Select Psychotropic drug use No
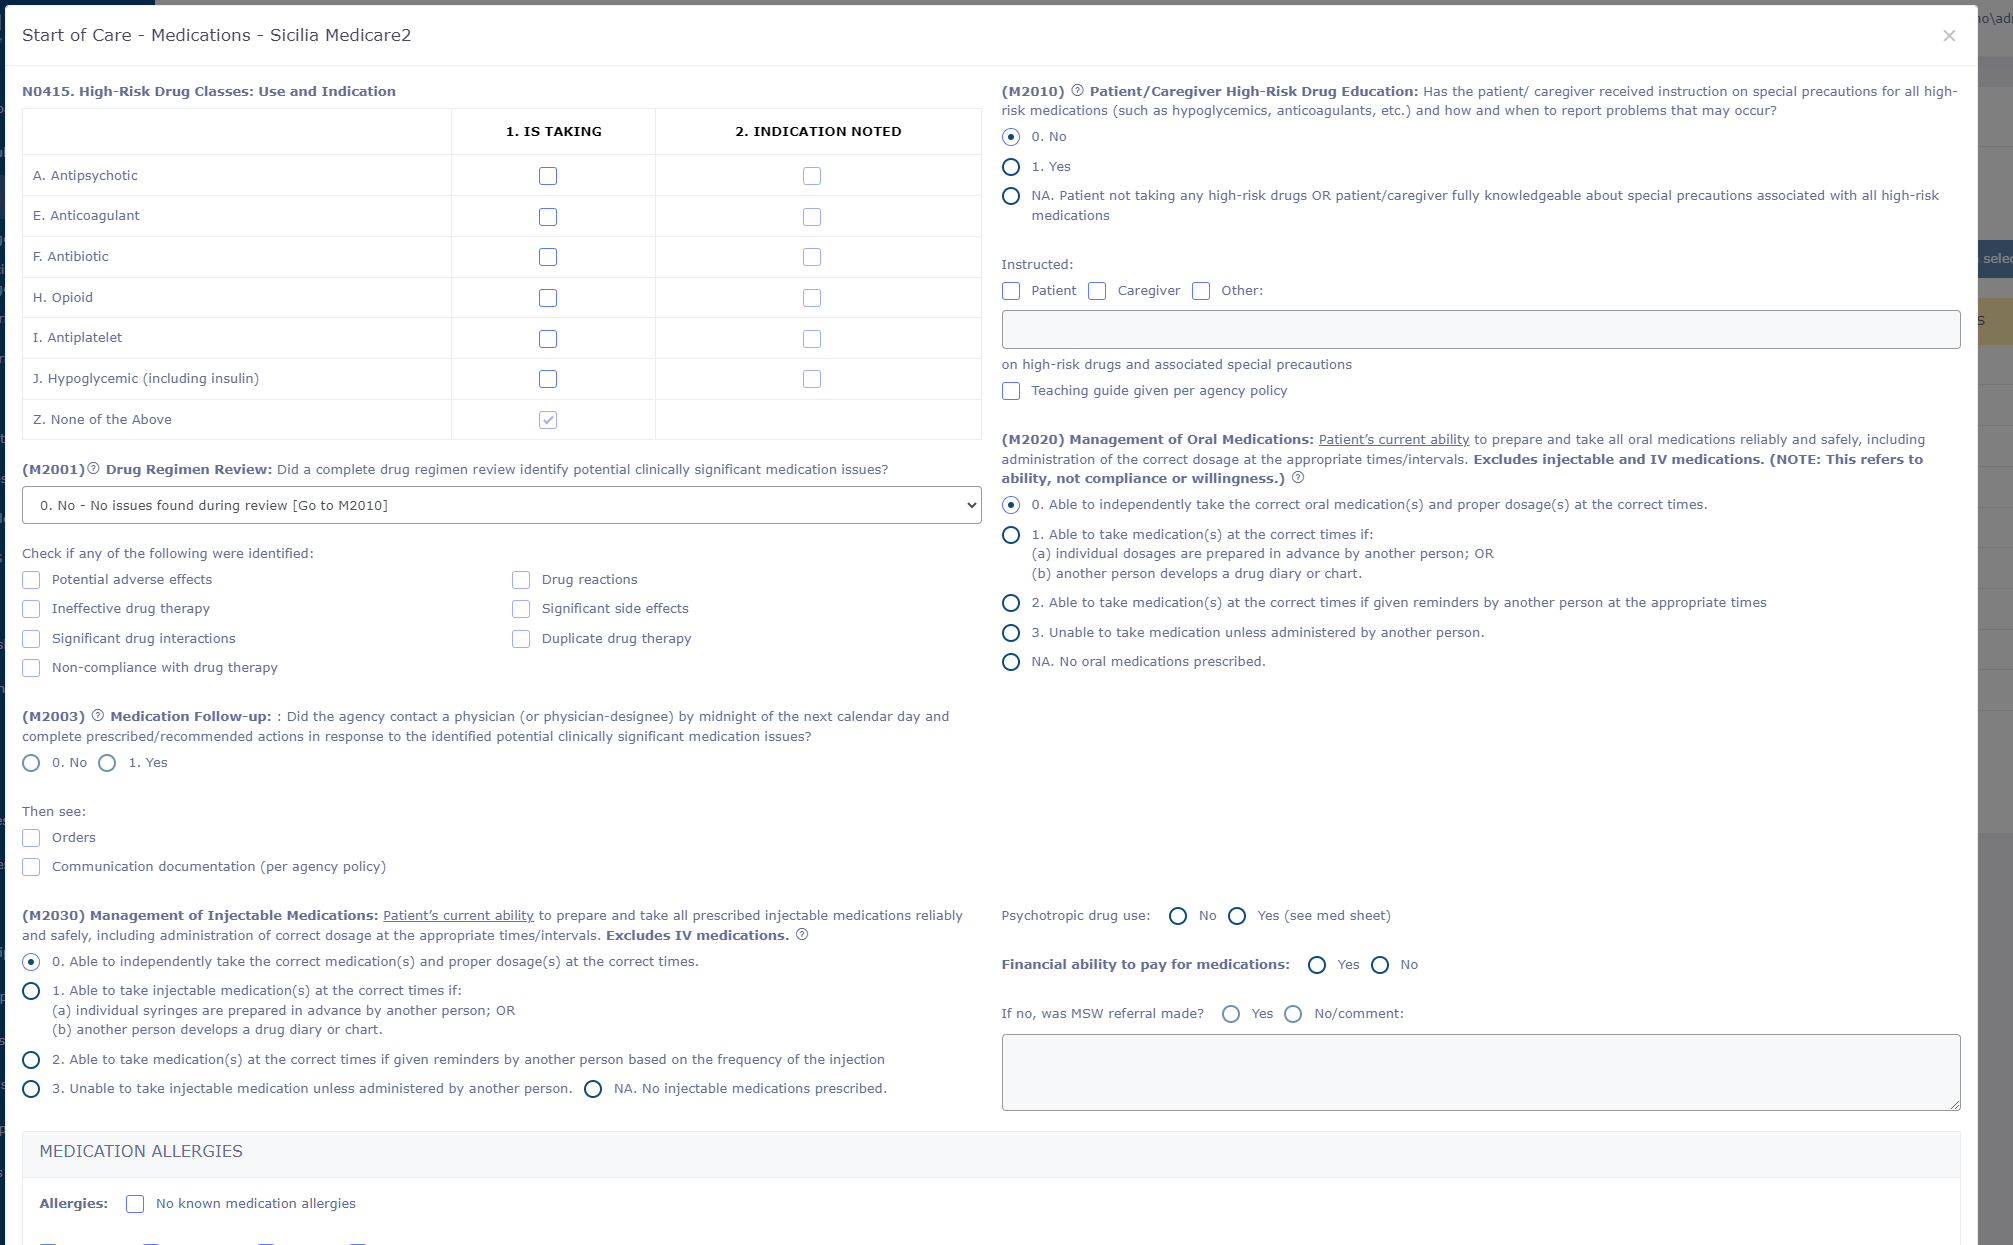 point(1178,916)
